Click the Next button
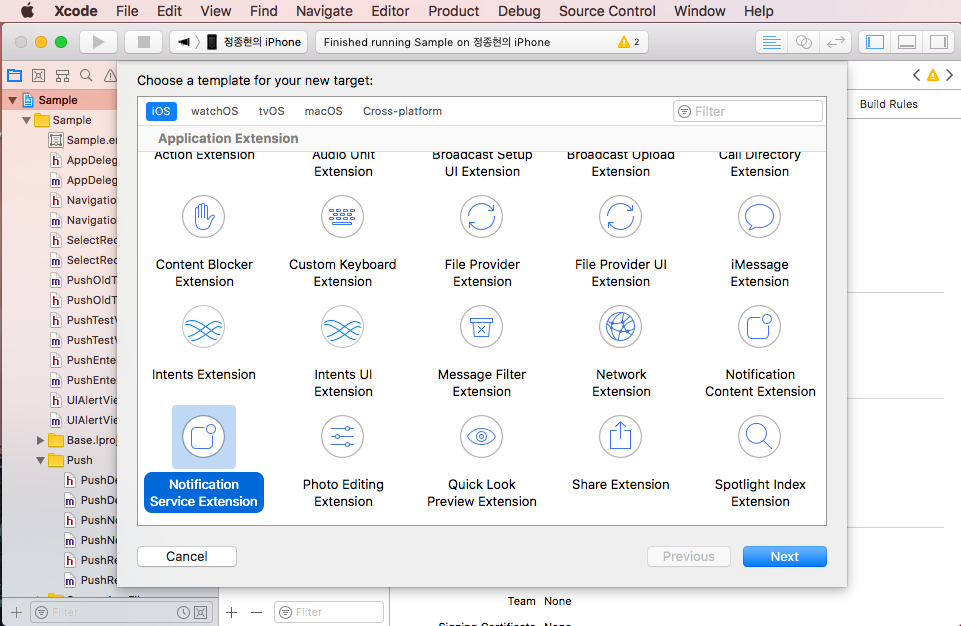The width and height of the screenshot is (961, 626). tap(784, 557)
